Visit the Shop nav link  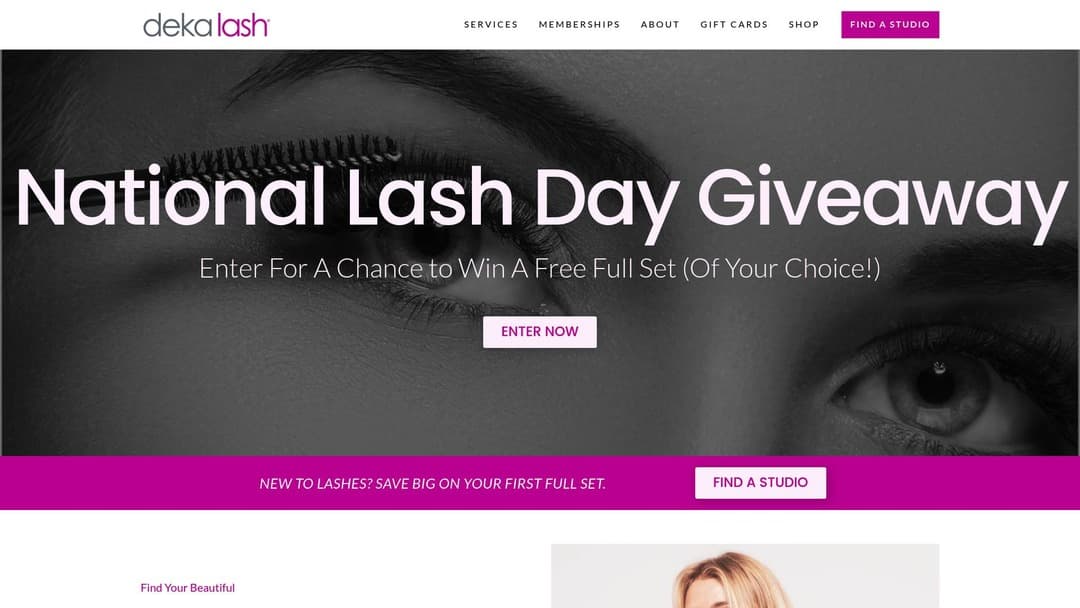click(804, 24)
